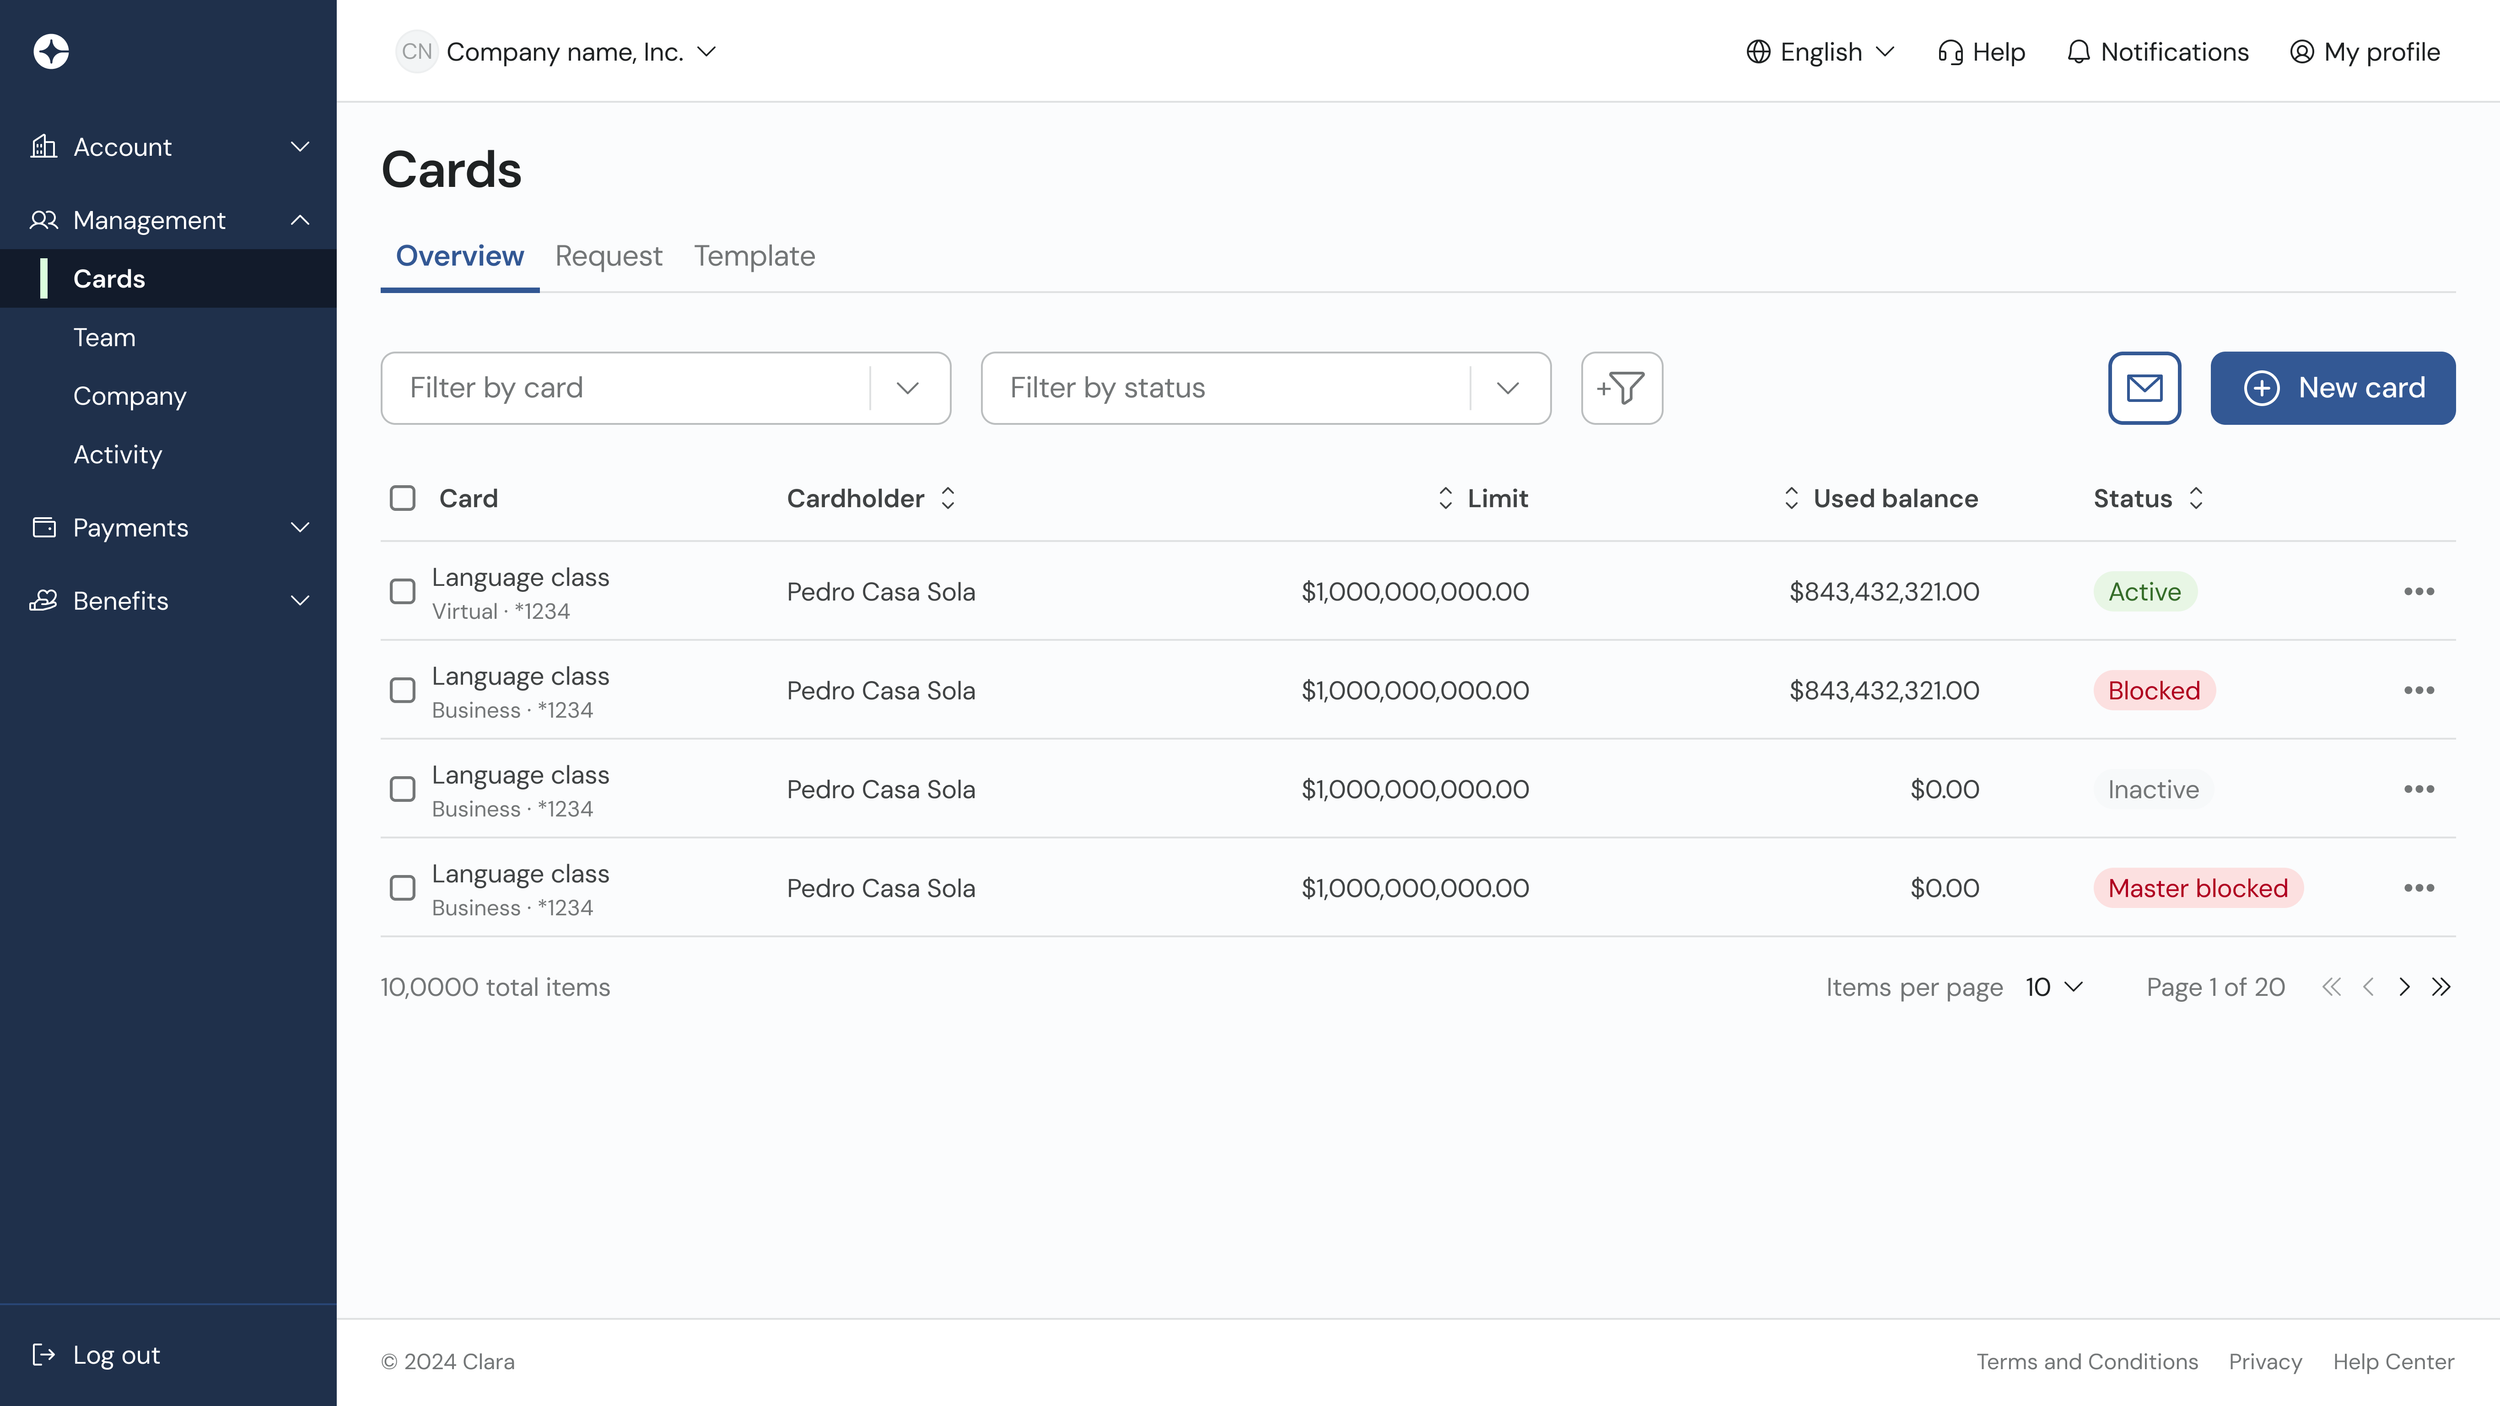2500x1406 pixels.
Task: Click the Clara logo in sidebar
Action: 51,51
